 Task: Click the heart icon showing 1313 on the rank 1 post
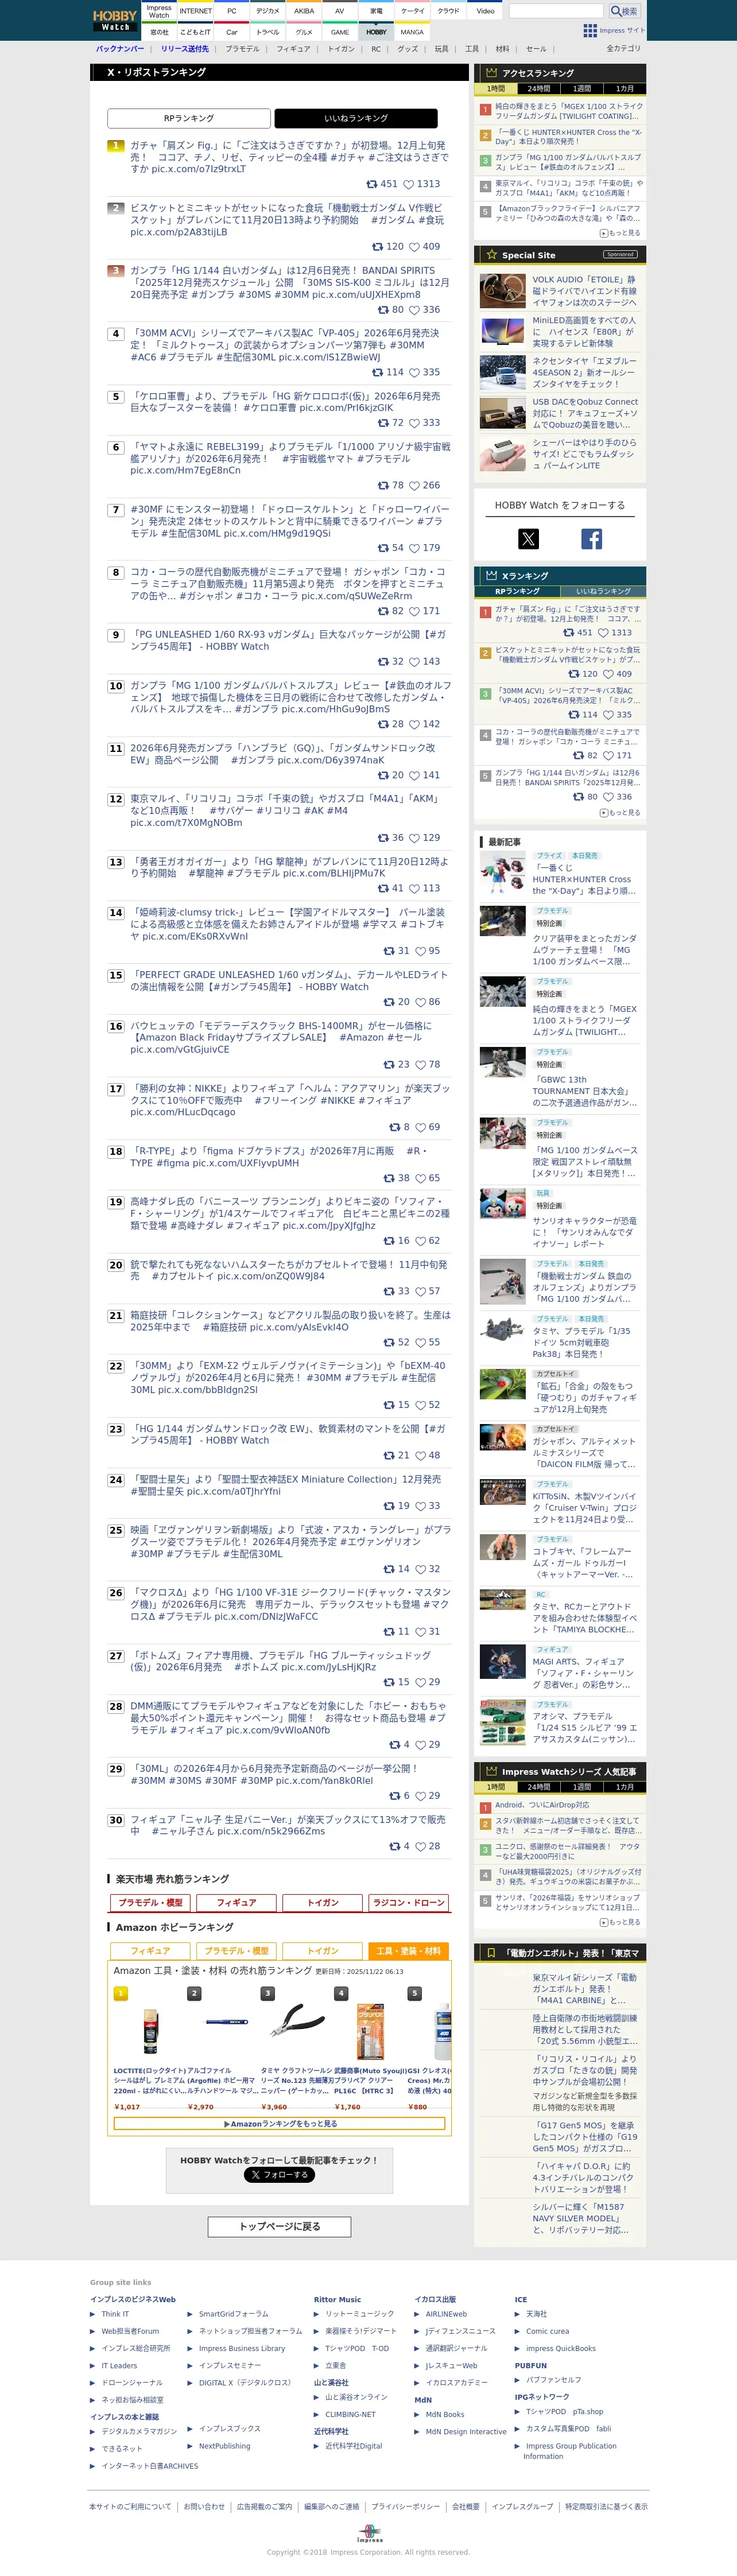tap(408, 184)
